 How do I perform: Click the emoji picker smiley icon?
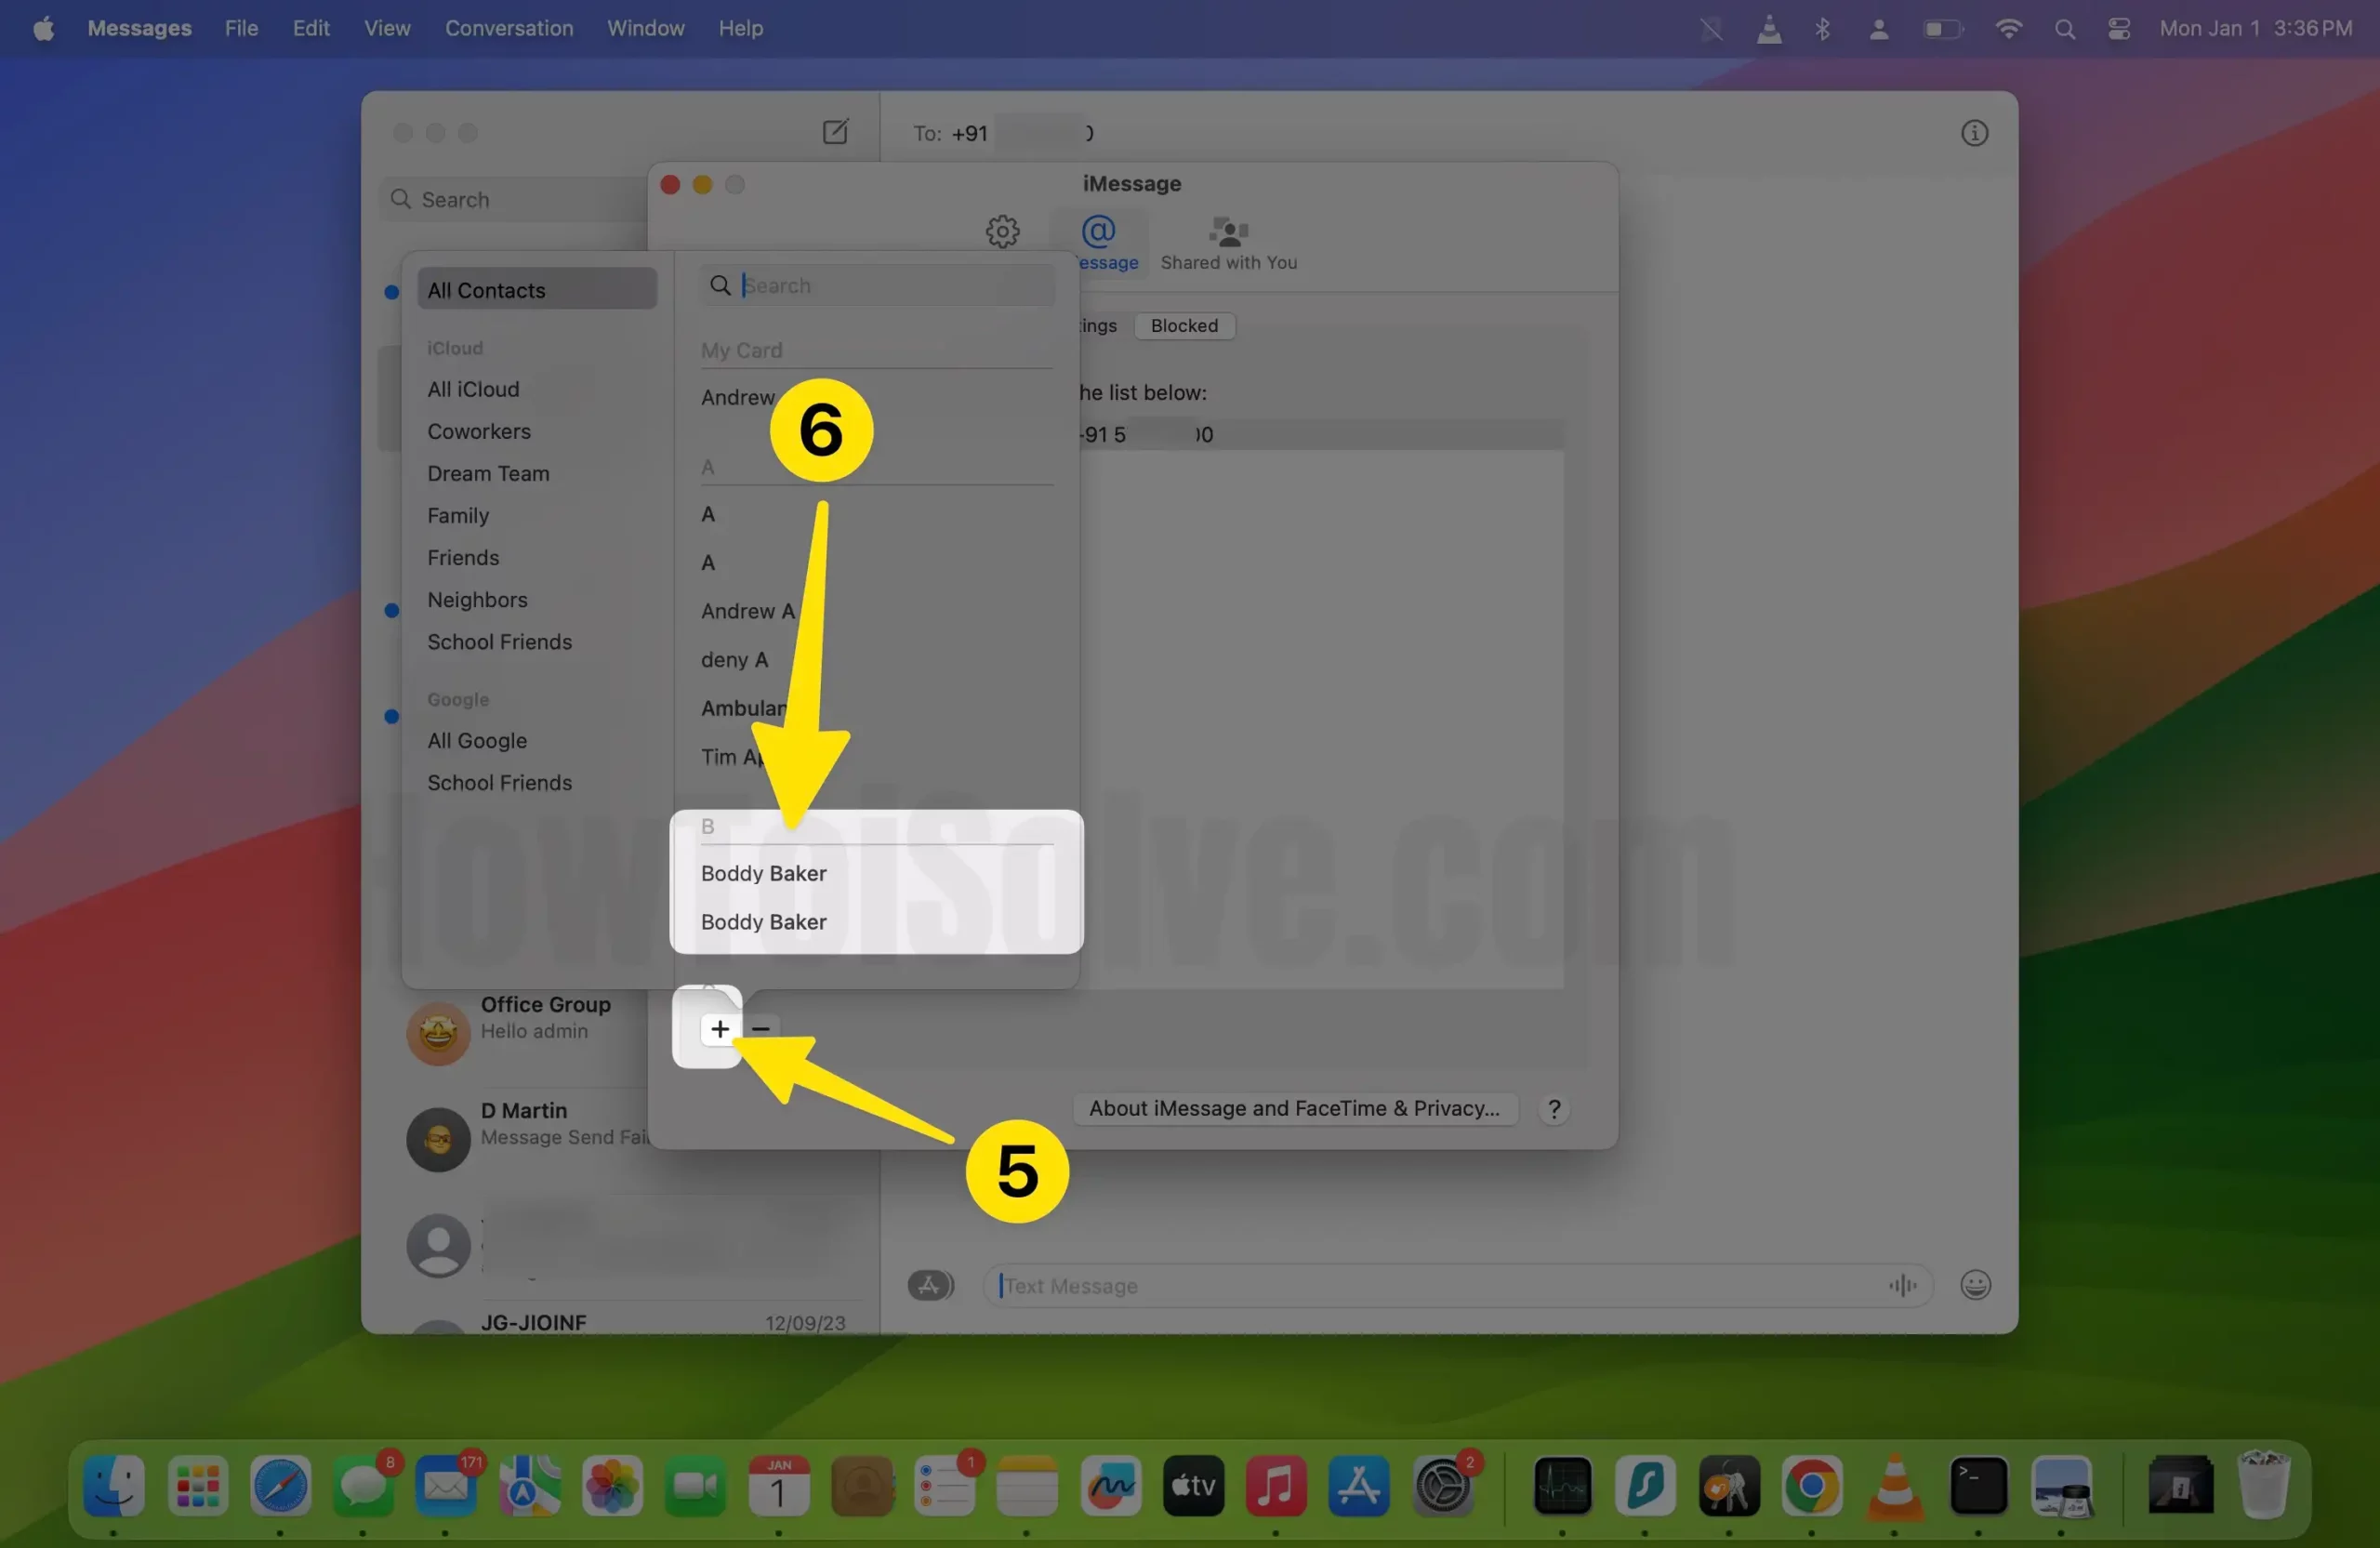click(1975, 1285)
